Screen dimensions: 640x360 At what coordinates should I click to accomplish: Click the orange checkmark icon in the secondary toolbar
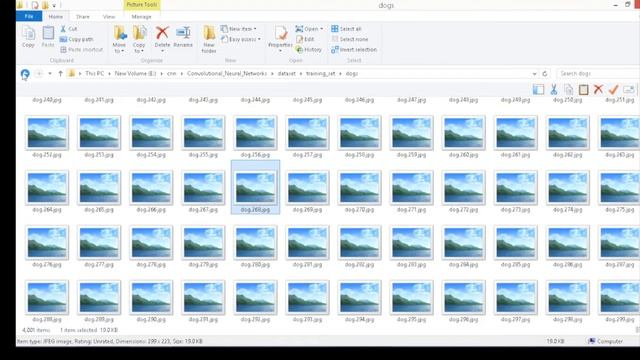click(613, 89)
